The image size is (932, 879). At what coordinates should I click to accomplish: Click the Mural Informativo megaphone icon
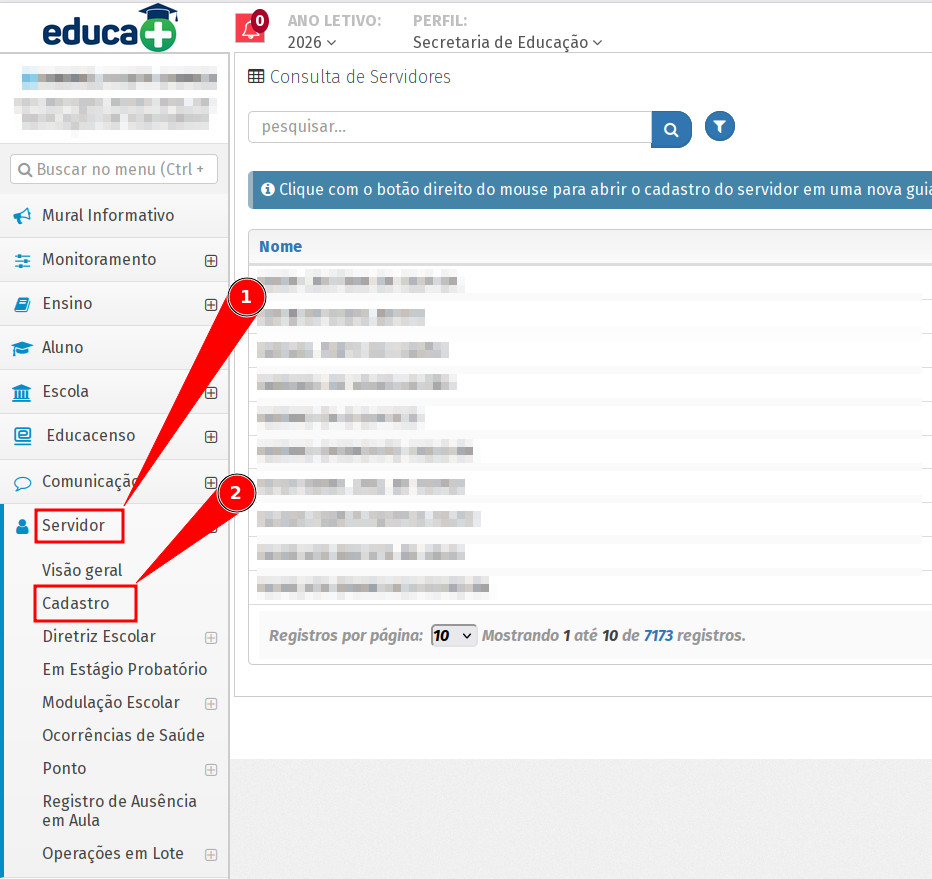(x=22, y=216)
